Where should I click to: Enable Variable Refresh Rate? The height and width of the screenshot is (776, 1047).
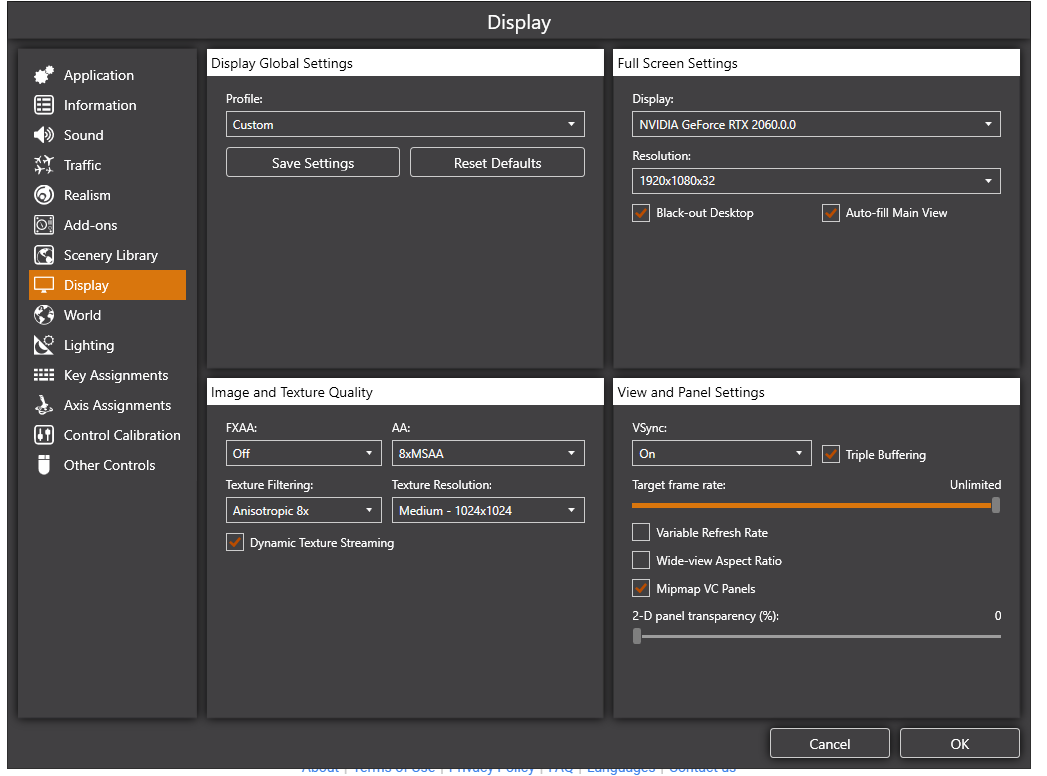click(x=641, y=532)
